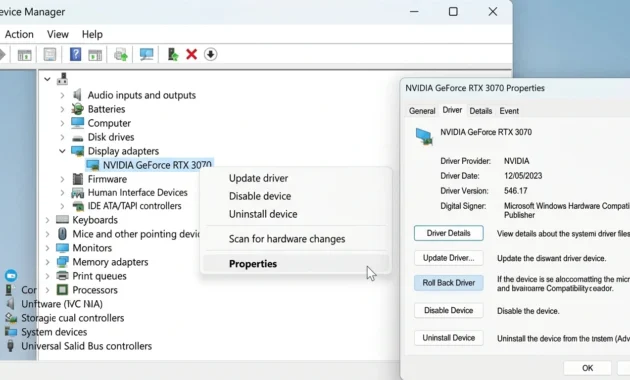Click the Batteries category icon
630x380 pixels.
[77, 109]
